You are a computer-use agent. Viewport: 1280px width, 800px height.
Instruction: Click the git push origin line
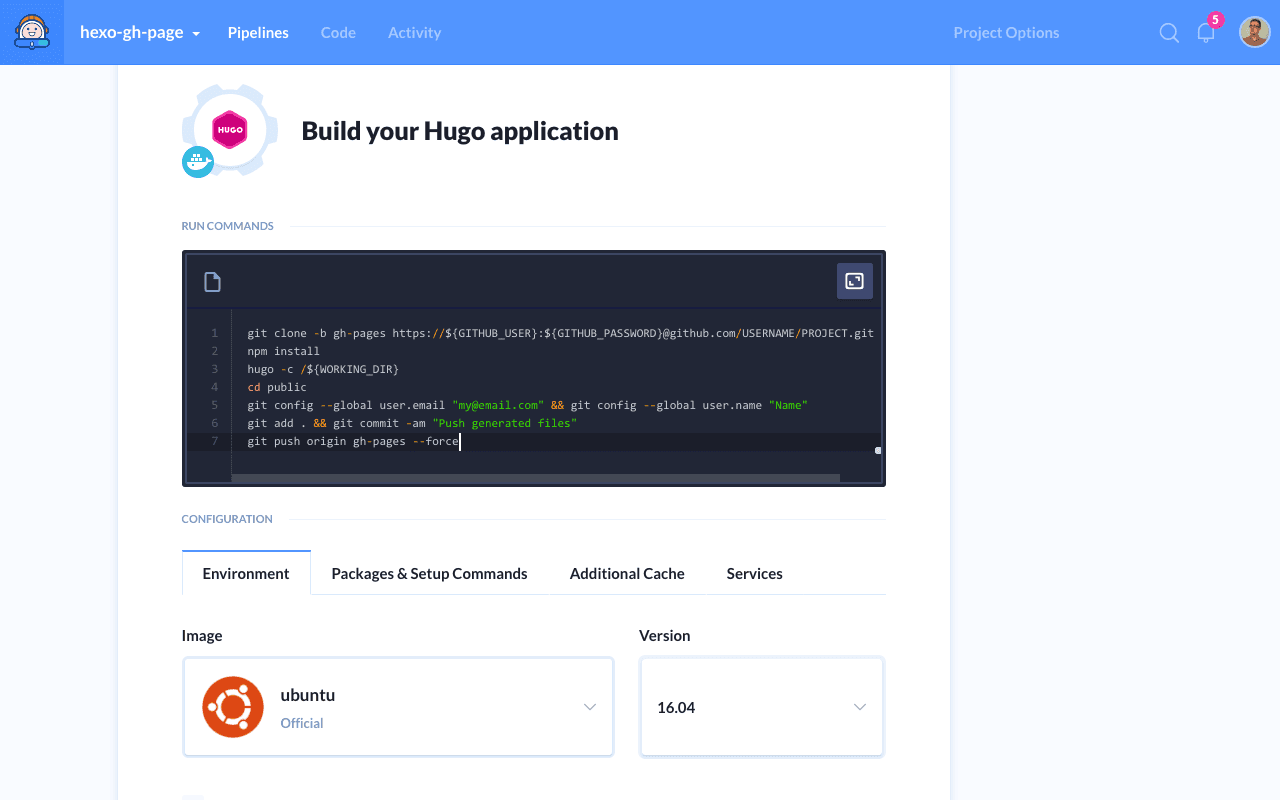coord(353,441)
